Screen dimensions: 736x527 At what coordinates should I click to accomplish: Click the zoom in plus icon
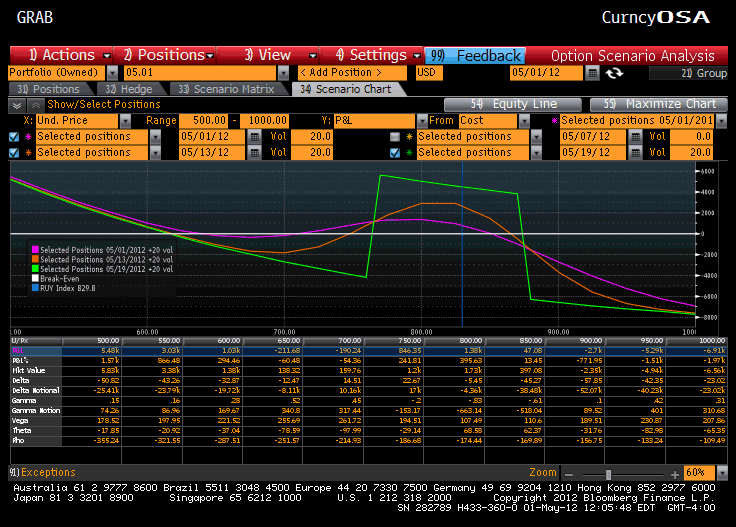point(675,472)
